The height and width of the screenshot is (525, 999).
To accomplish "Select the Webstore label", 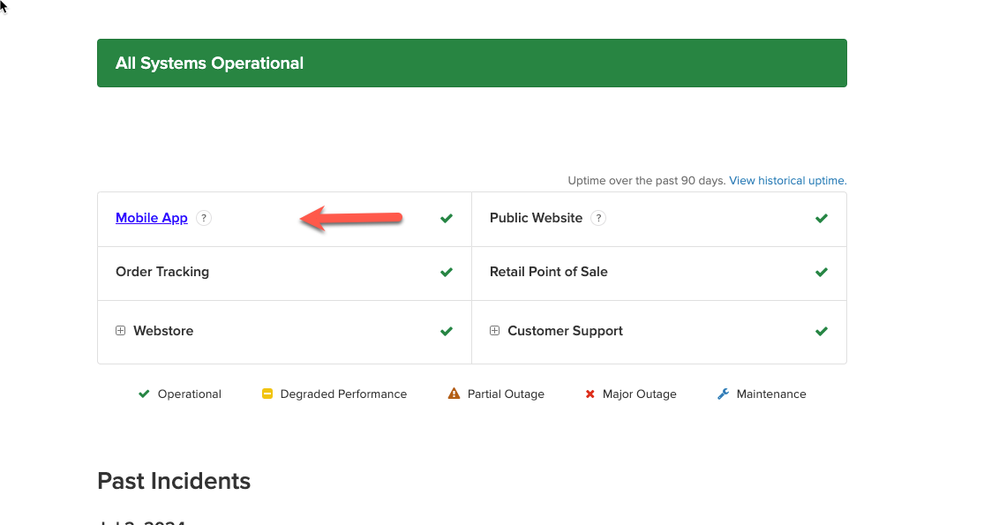I will 163,331.
